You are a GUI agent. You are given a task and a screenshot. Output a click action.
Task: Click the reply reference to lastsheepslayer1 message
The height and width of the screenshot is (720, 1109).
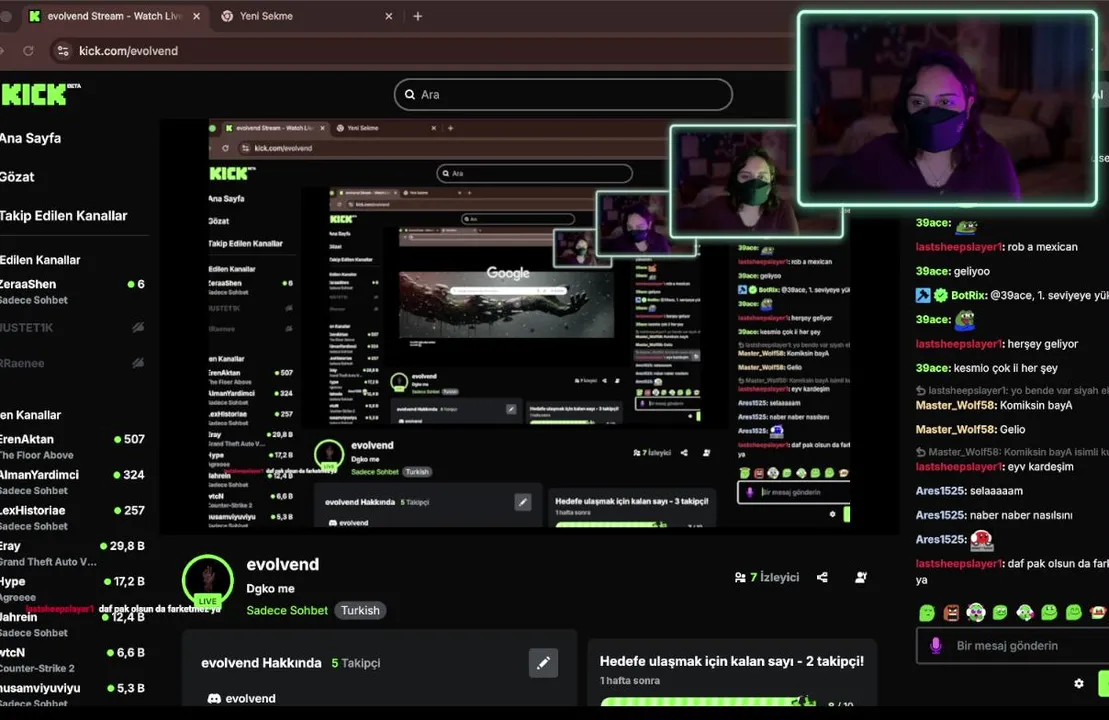(x=1012, y=390)
